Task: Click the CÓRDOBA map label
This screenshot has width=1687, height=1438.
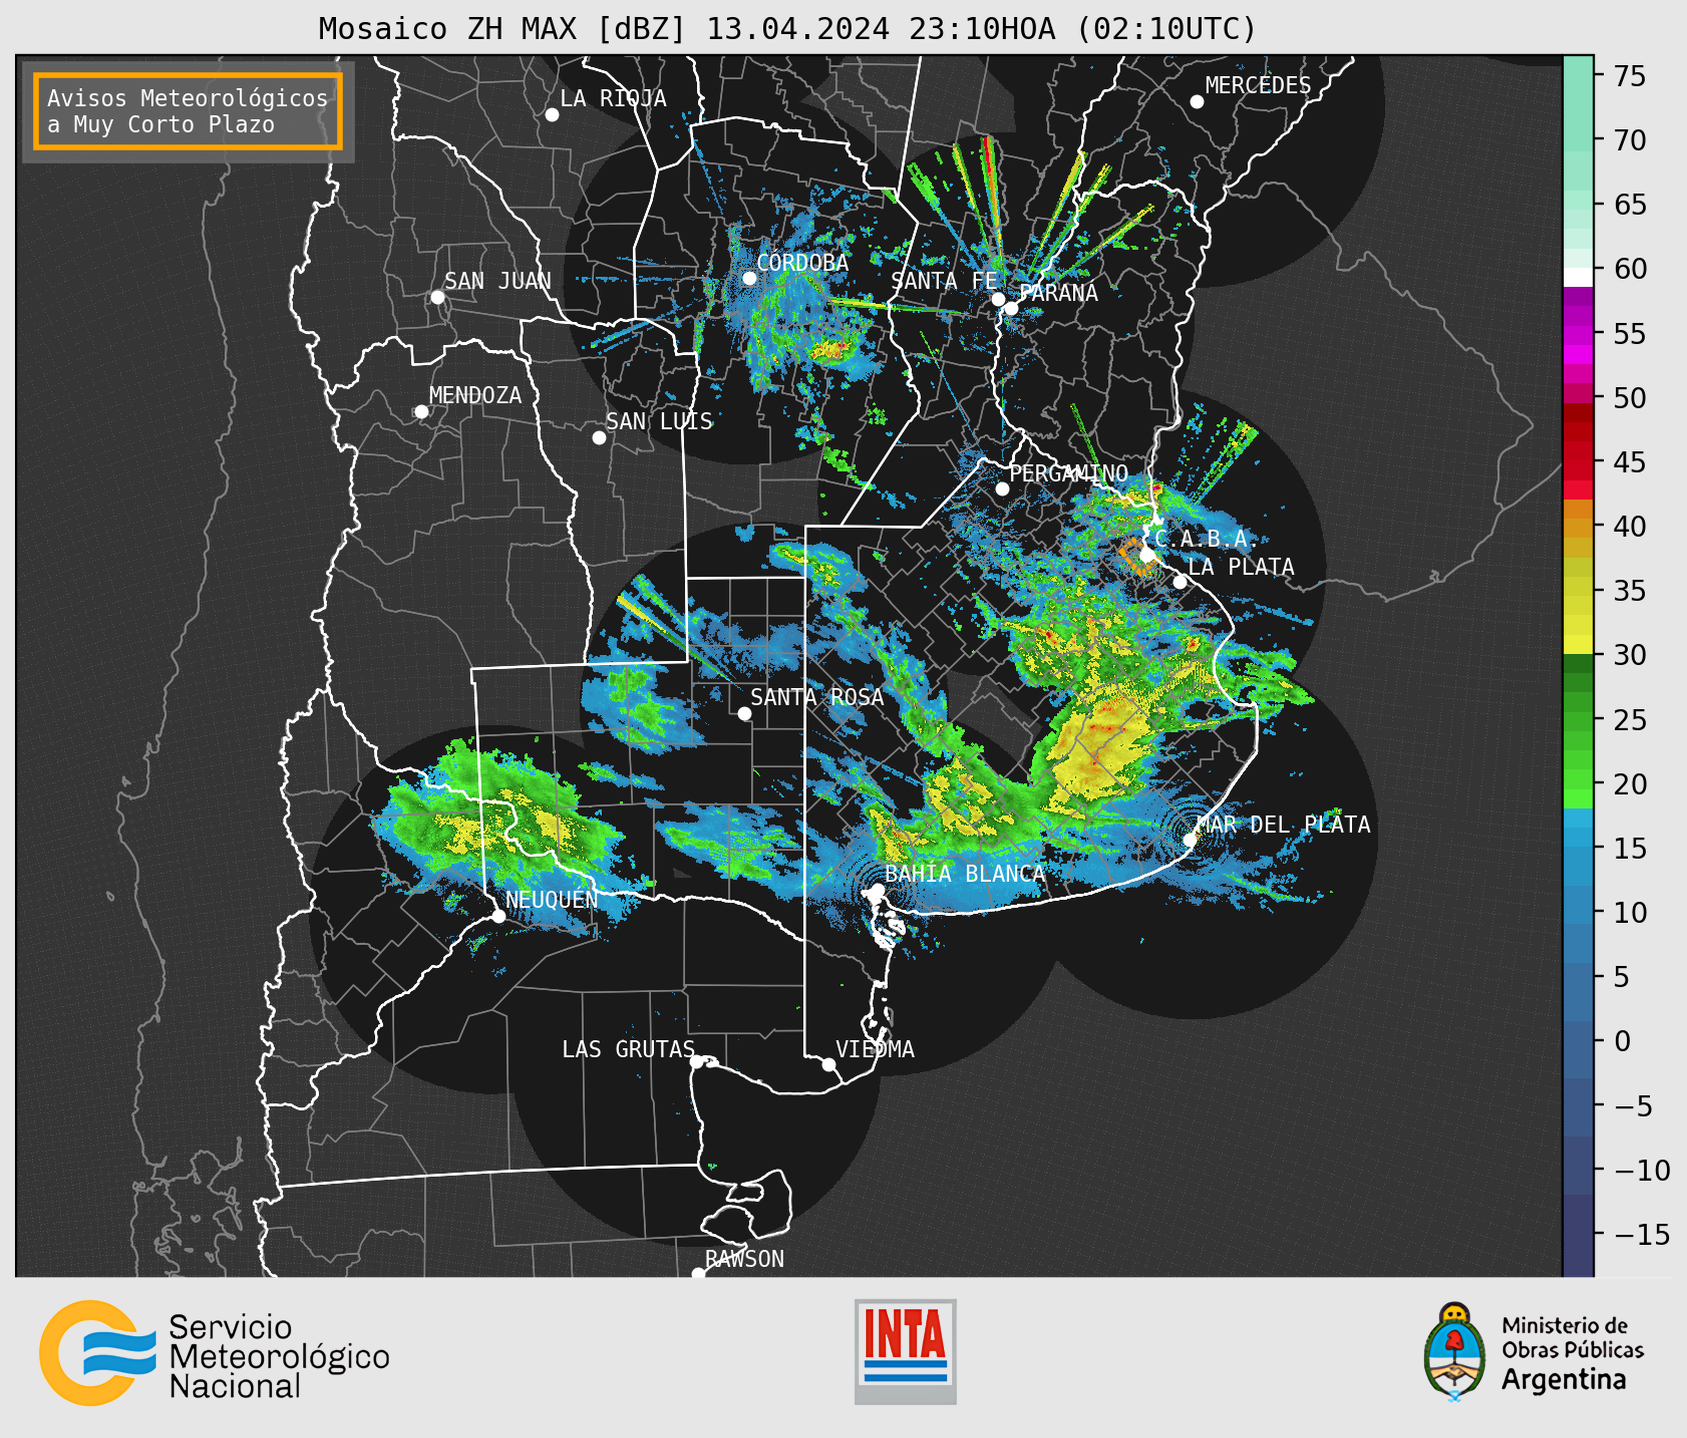Action: pos(802,263)
